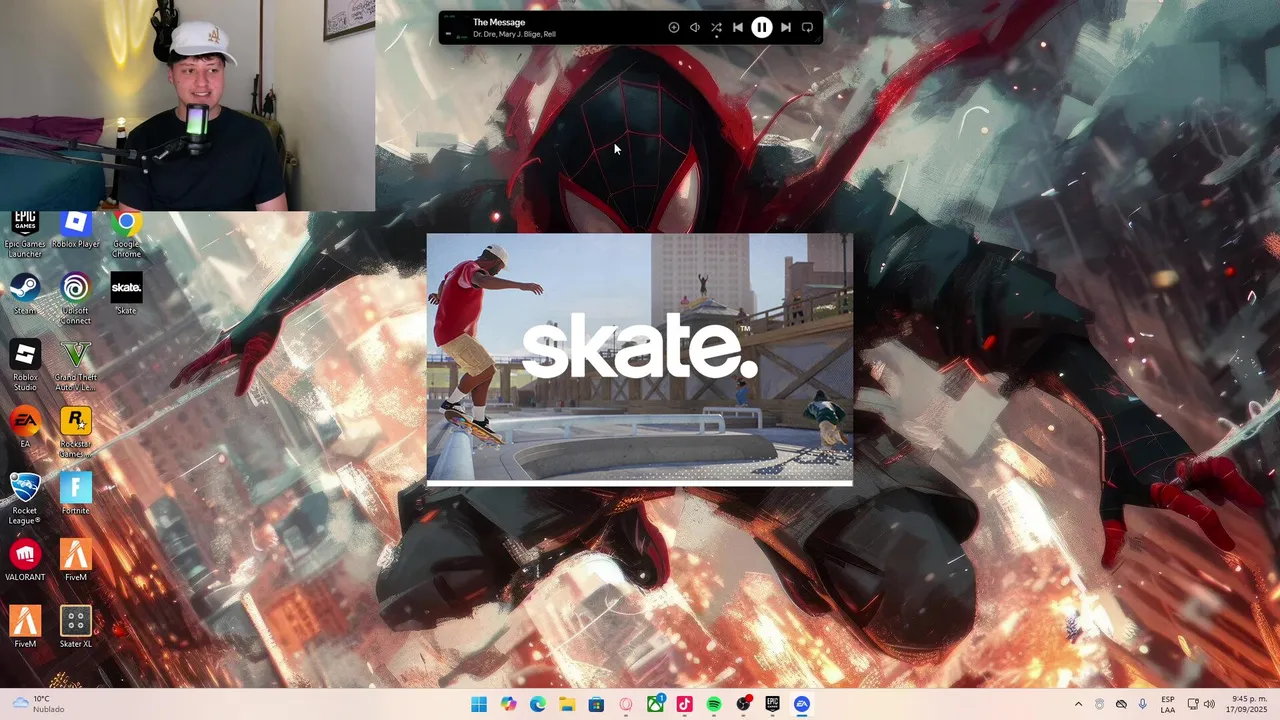
Task: Click the skate. splash screen
Action: pyautogui.click(x=640, y=360)
